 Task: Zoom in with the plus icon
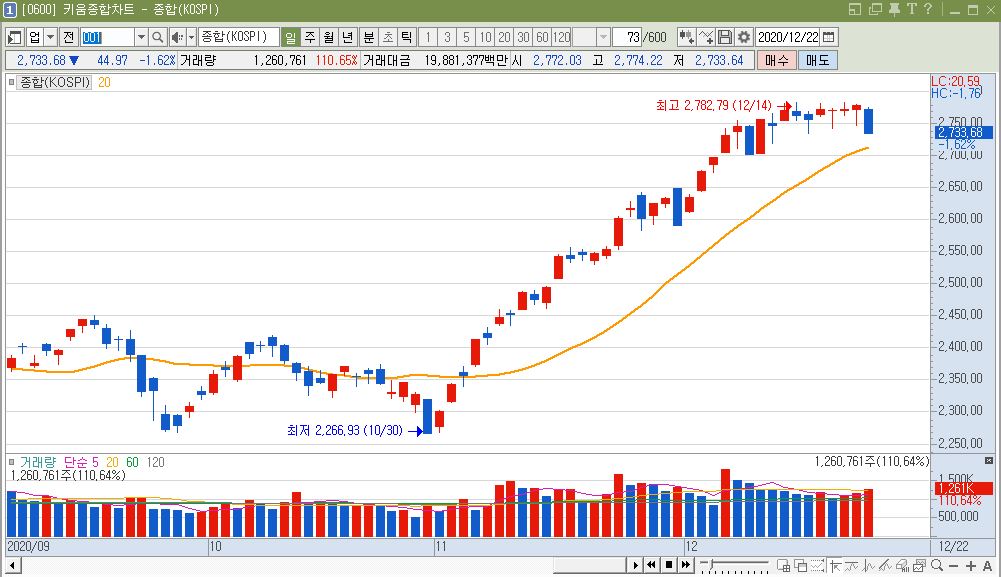coord(971,566)
